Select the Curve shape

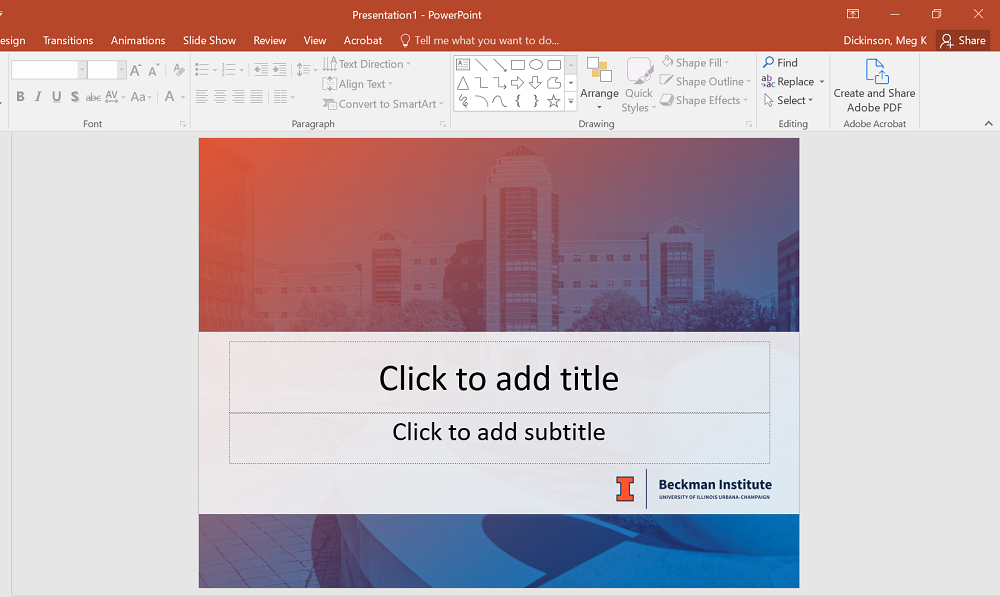click(499, 101)
